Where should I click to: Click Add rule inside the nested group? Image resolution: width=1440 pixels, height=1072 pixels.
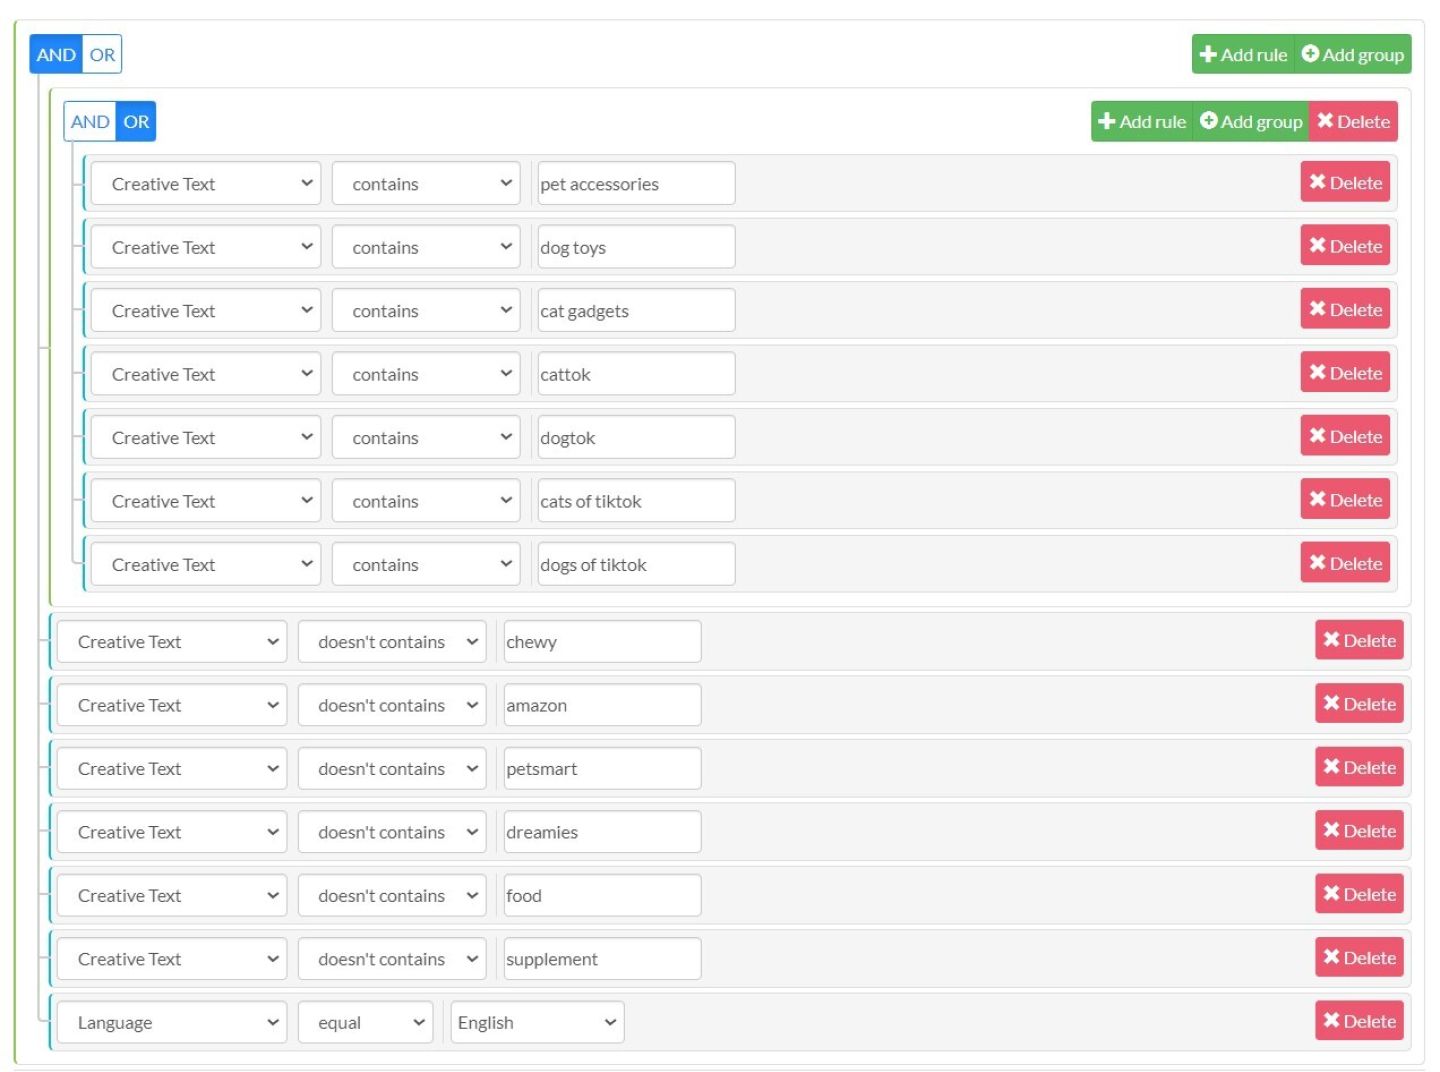tap(1142, 122)
